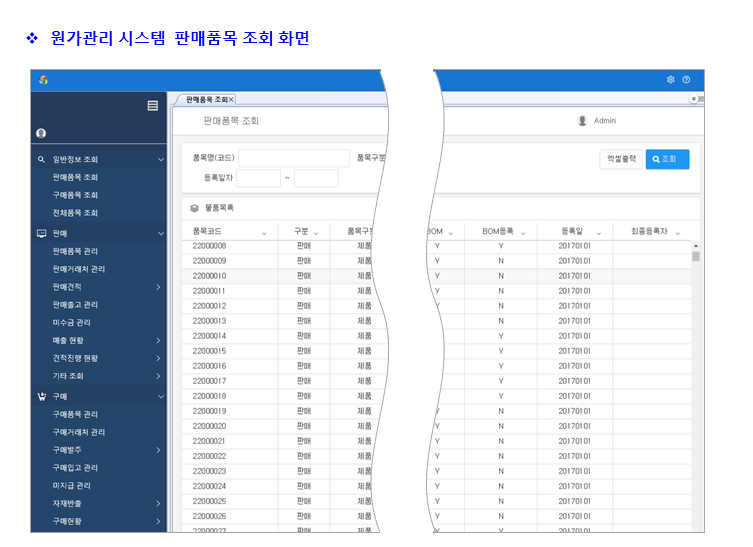The height and width of the screenshot is (547, 753).
Task: Close the 판매품목 조회 tab
Action: (x=231, y=99)
